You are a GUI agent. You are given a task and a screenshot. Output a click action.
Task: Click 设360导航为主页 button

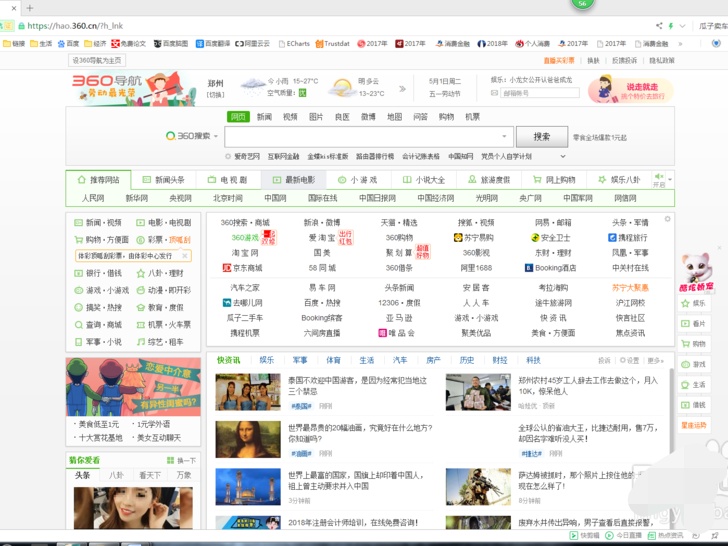[x=97, y=60]
